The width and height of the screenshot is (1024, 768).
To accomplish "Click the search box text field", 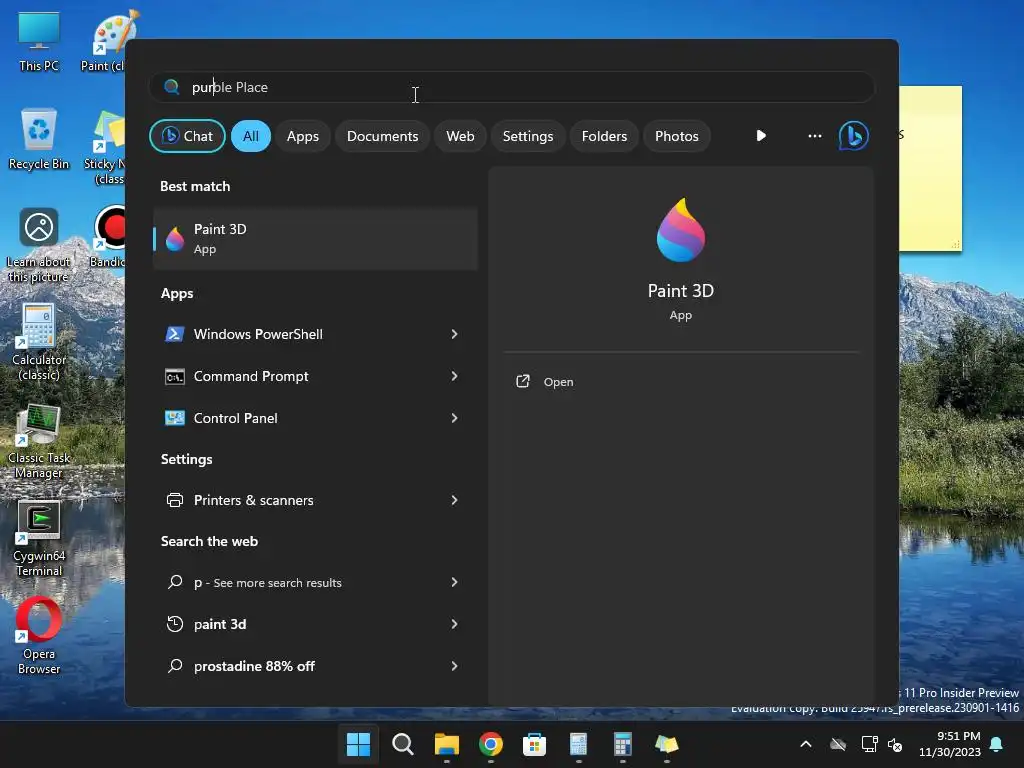I will (x=512, y=87).
